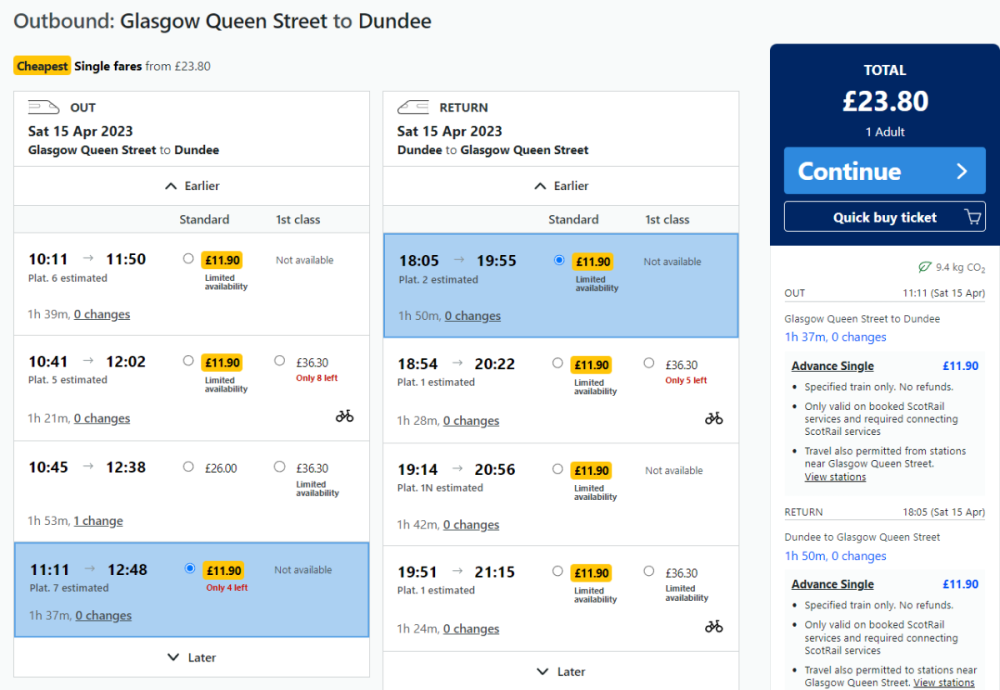Continue to the next booking step

(885, 171)
